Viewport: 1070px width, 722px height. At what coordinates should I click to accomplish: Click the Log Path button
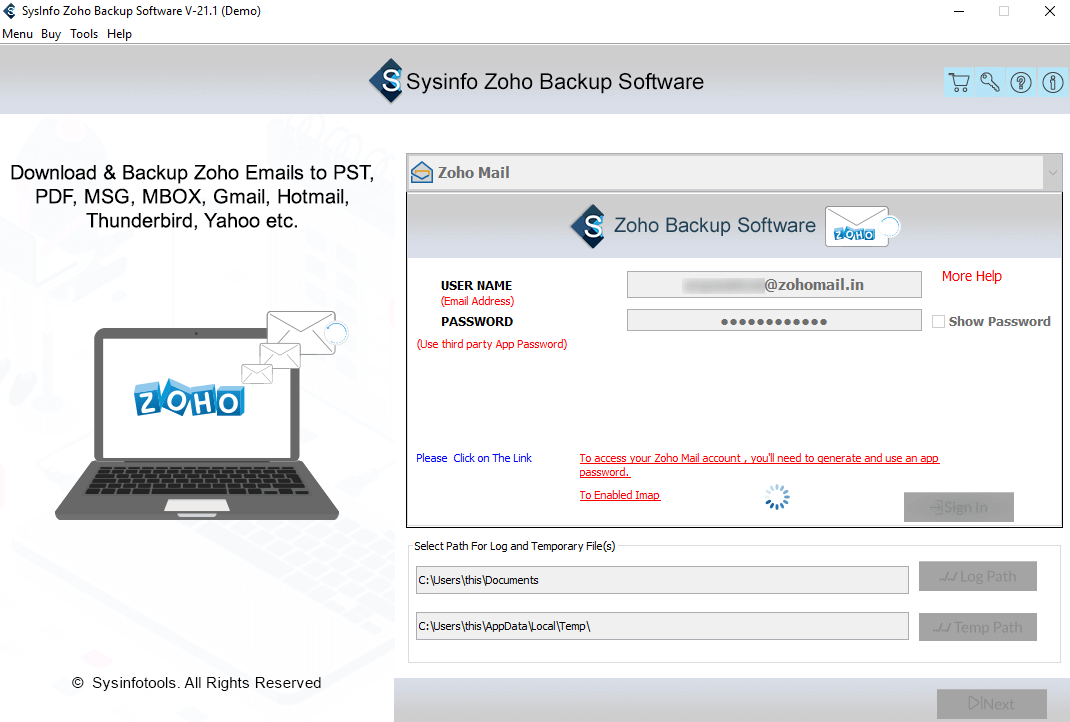pyautogui.click(x=978, y=577)
